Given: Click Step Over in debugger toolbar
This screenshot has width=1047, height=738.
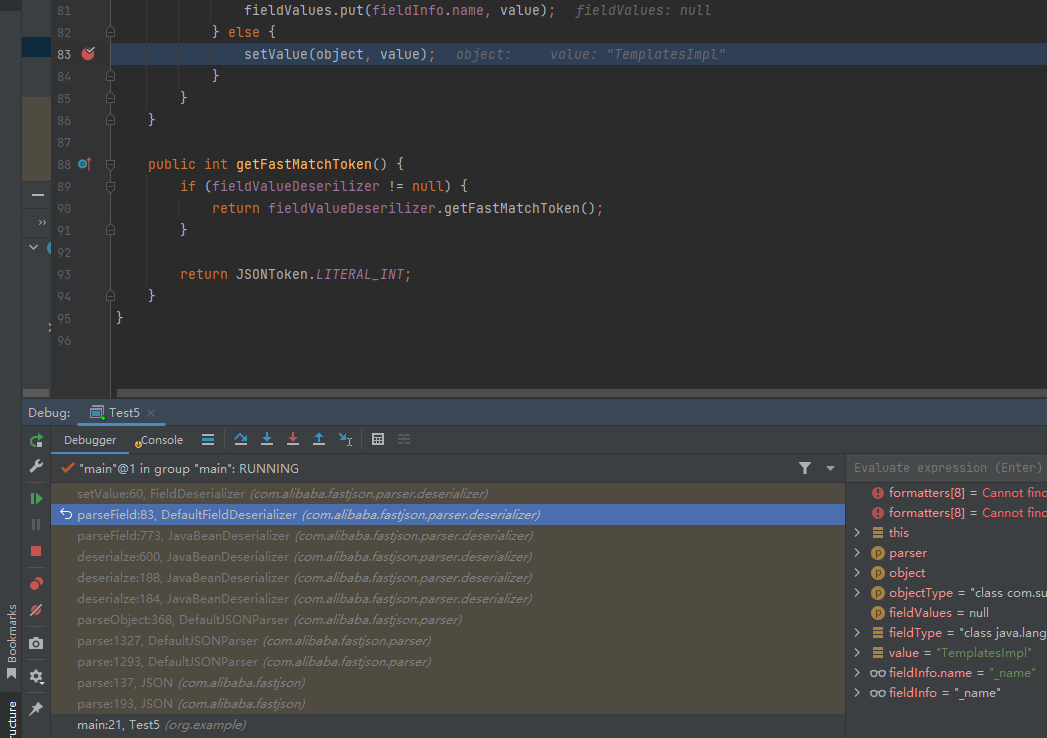Looking at the screenshot, I should (241, 439).
